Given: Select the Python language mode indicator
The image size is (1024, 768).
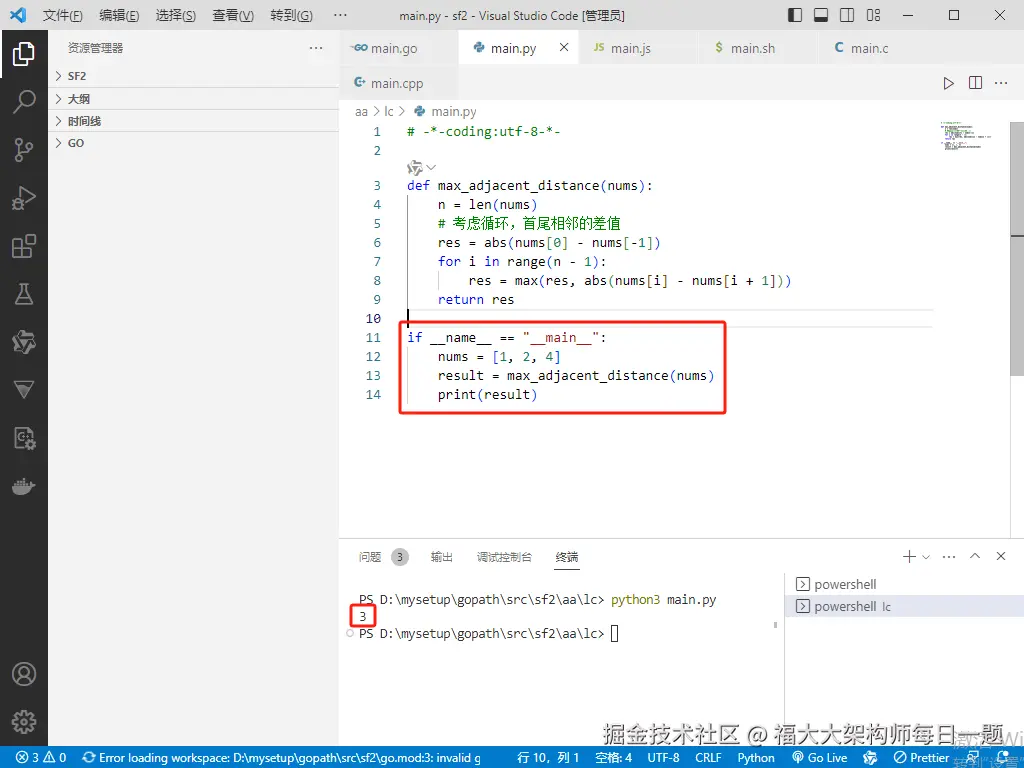Looking at the screenshot, I should [x=756, y=758].
